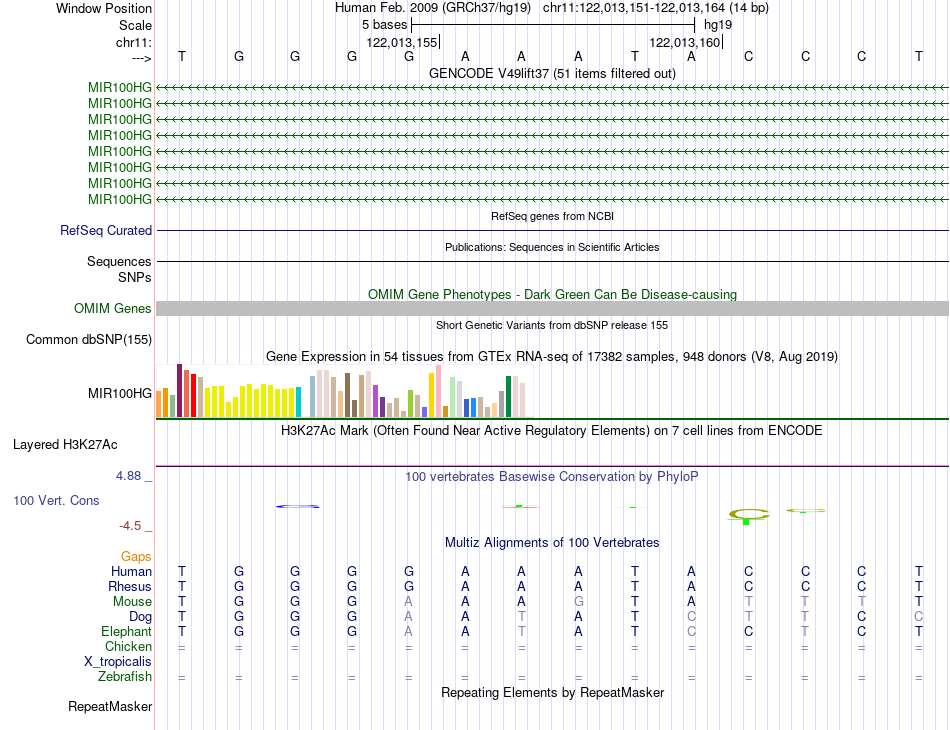Screen dimensions: 950x730
Task: Click the chr11:122,013,151-122,013,164 position text
Action: pos(656,8)
